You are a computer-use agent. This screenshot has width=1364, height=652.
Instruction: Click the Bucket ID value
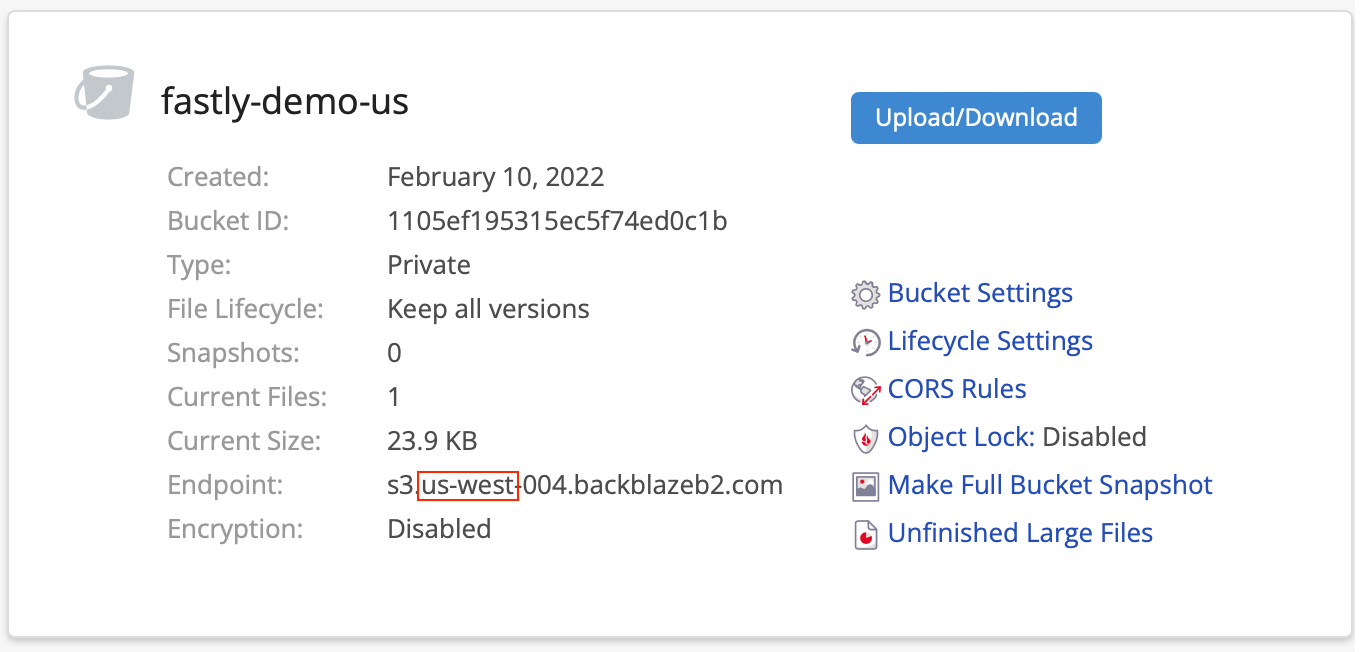[x=556, y=220]
